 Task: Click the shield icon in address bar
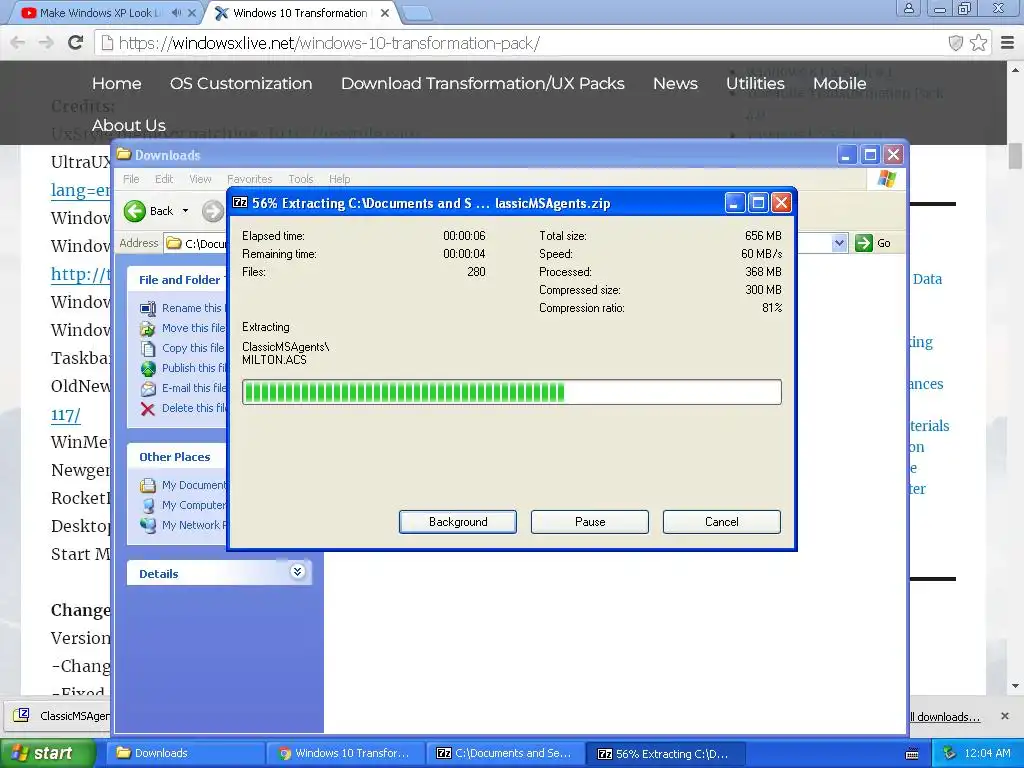click(x=955, y=43)
